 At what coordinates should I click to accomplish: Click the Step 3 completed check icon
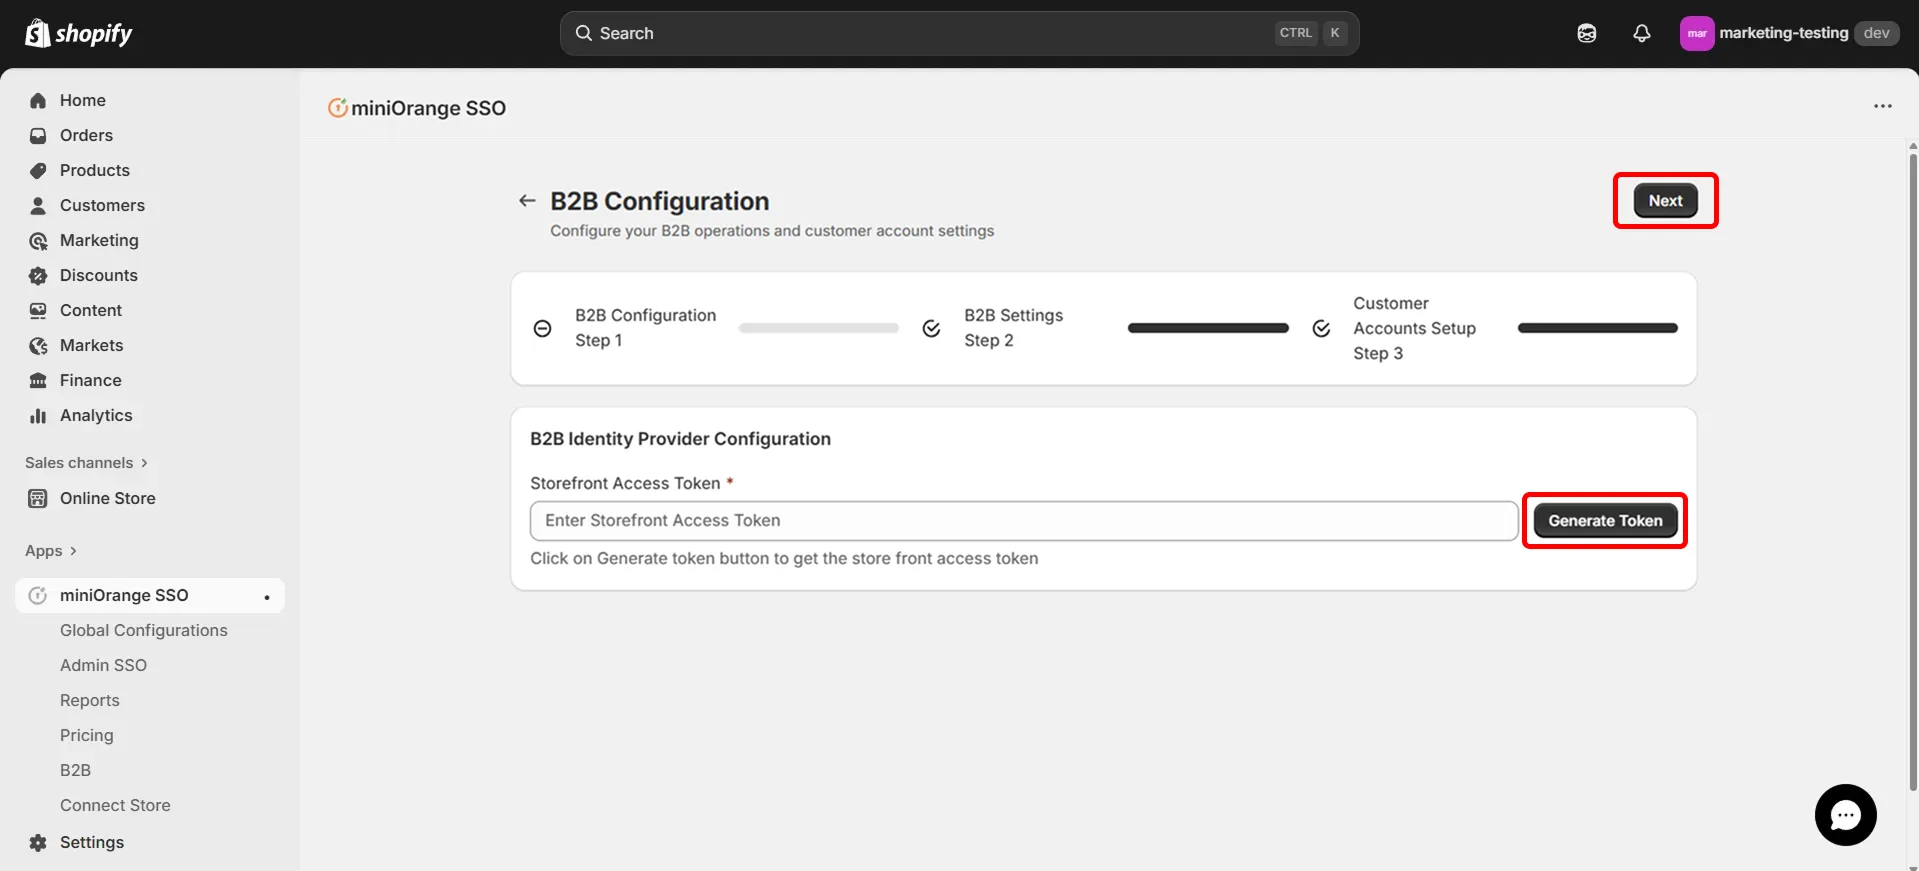tap(1321, 328)
